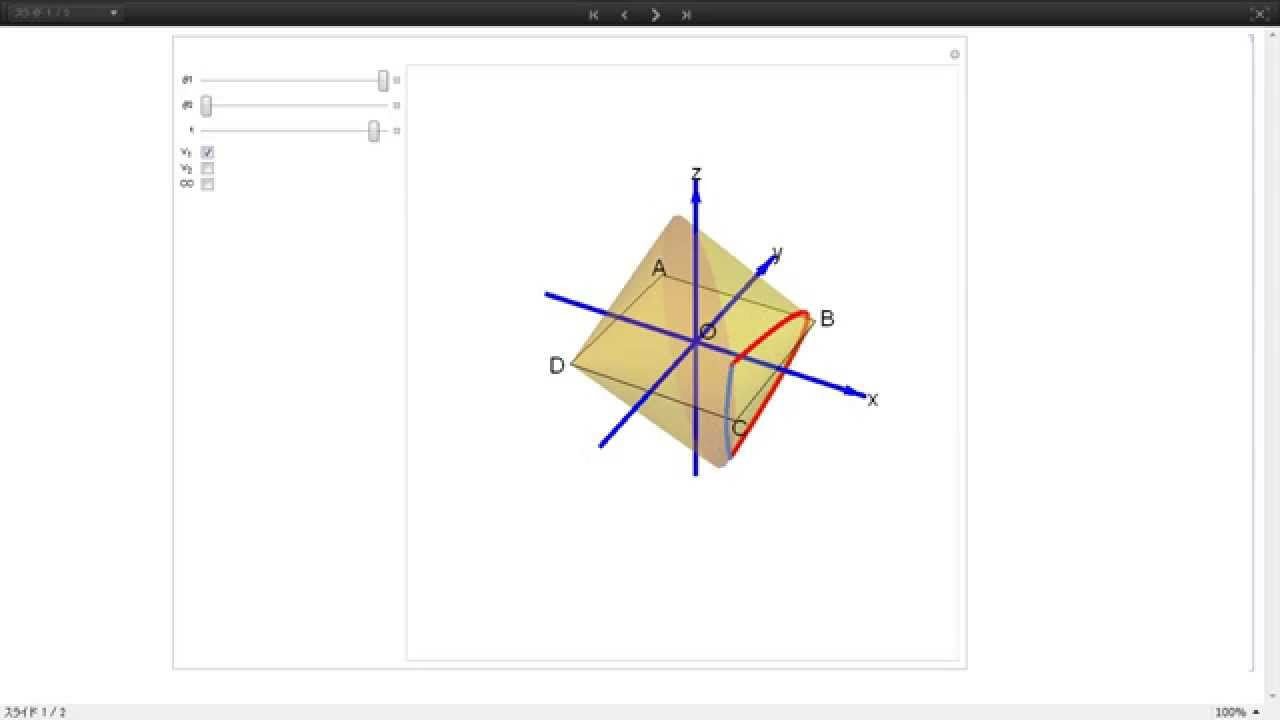Viewport: 1280px width, 720px height.
Task: Click the settings icon at panel corner
Action: tap(954, 54)
